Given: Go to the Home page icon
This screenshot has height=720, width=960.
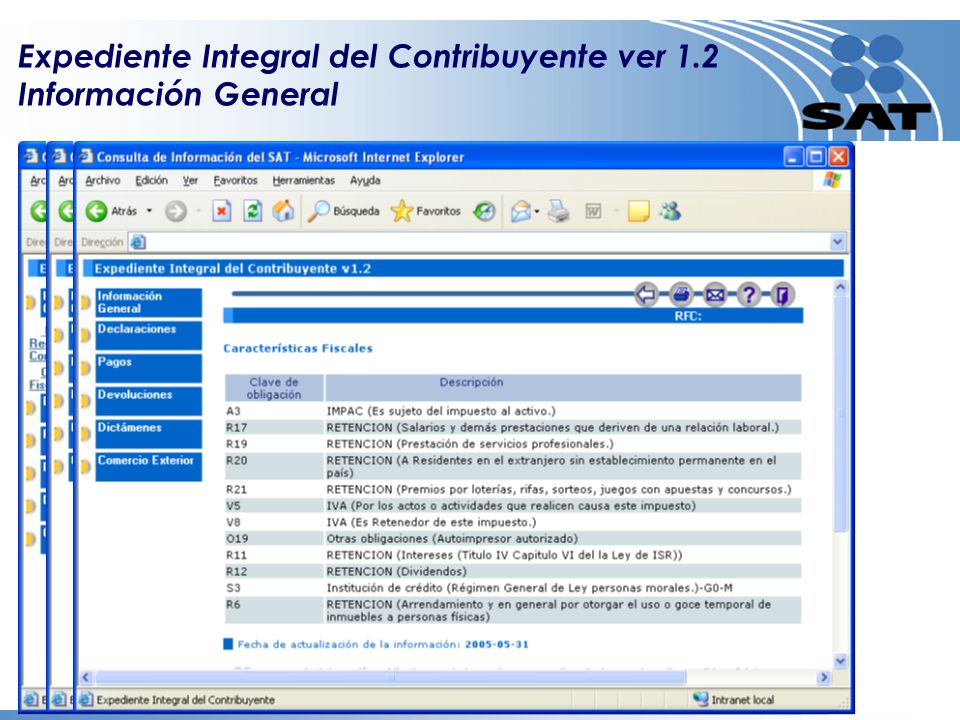Looking at the screenshot, I should click(x=283, y=211).
